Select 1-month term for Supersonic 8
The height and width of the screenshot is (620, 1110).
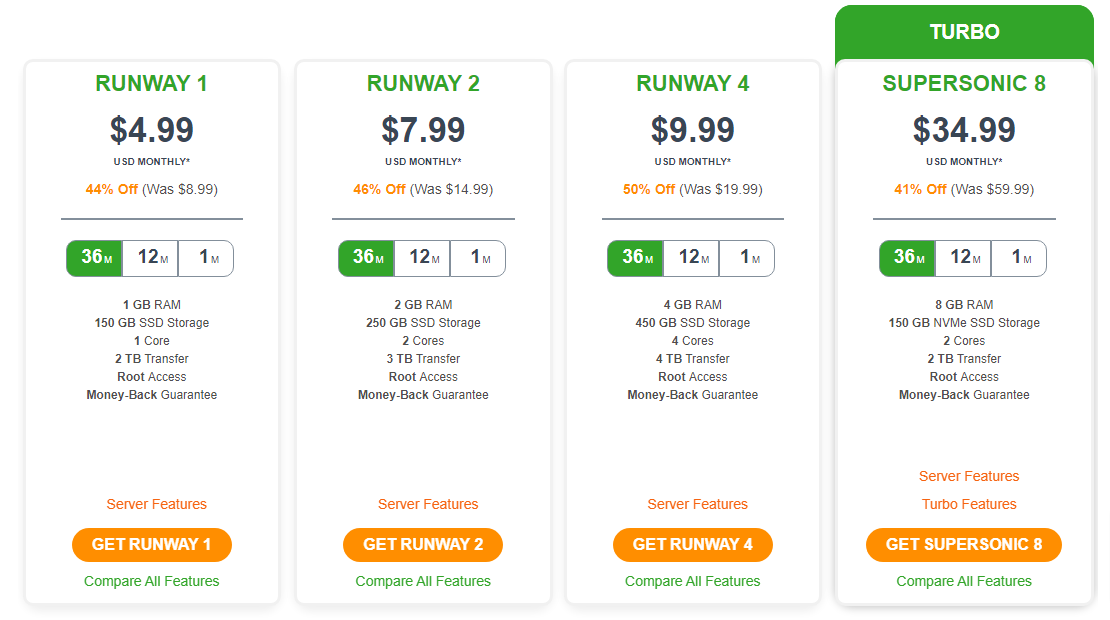click(1019, 258)
